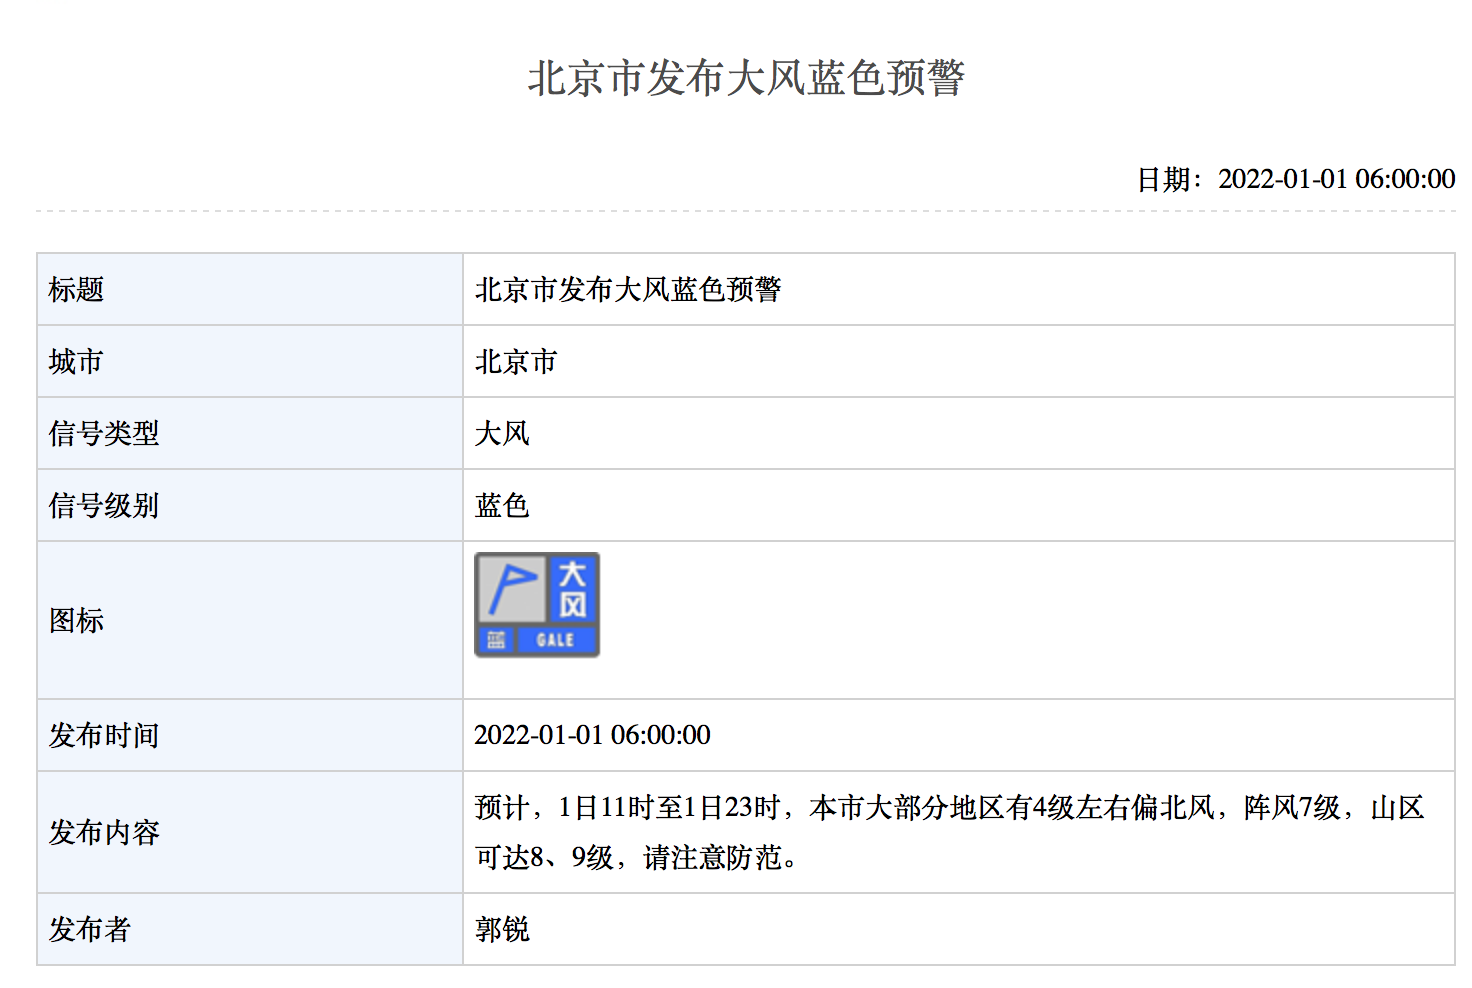Click the signal type value 大风

(502, 434)
